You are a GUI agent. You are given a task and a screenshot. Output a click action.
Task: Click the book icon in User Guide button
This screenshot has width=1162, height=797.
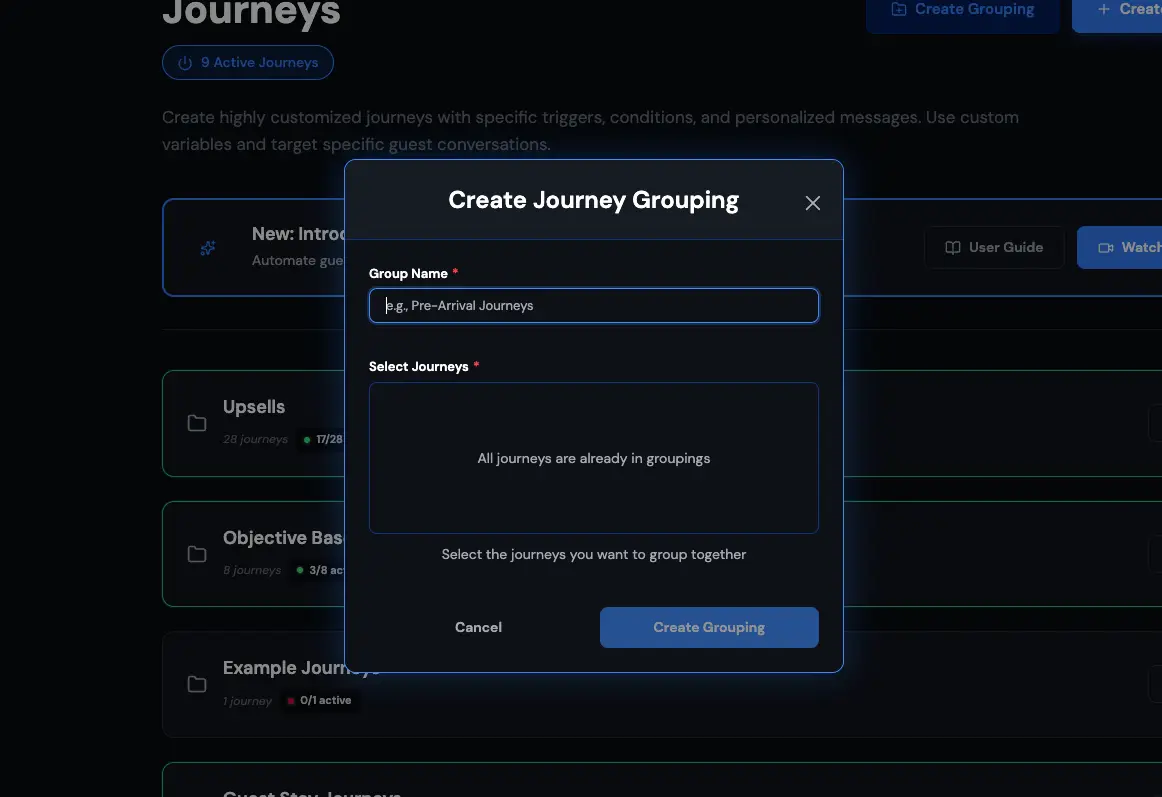pyautogui.click(x=952, y=247)
